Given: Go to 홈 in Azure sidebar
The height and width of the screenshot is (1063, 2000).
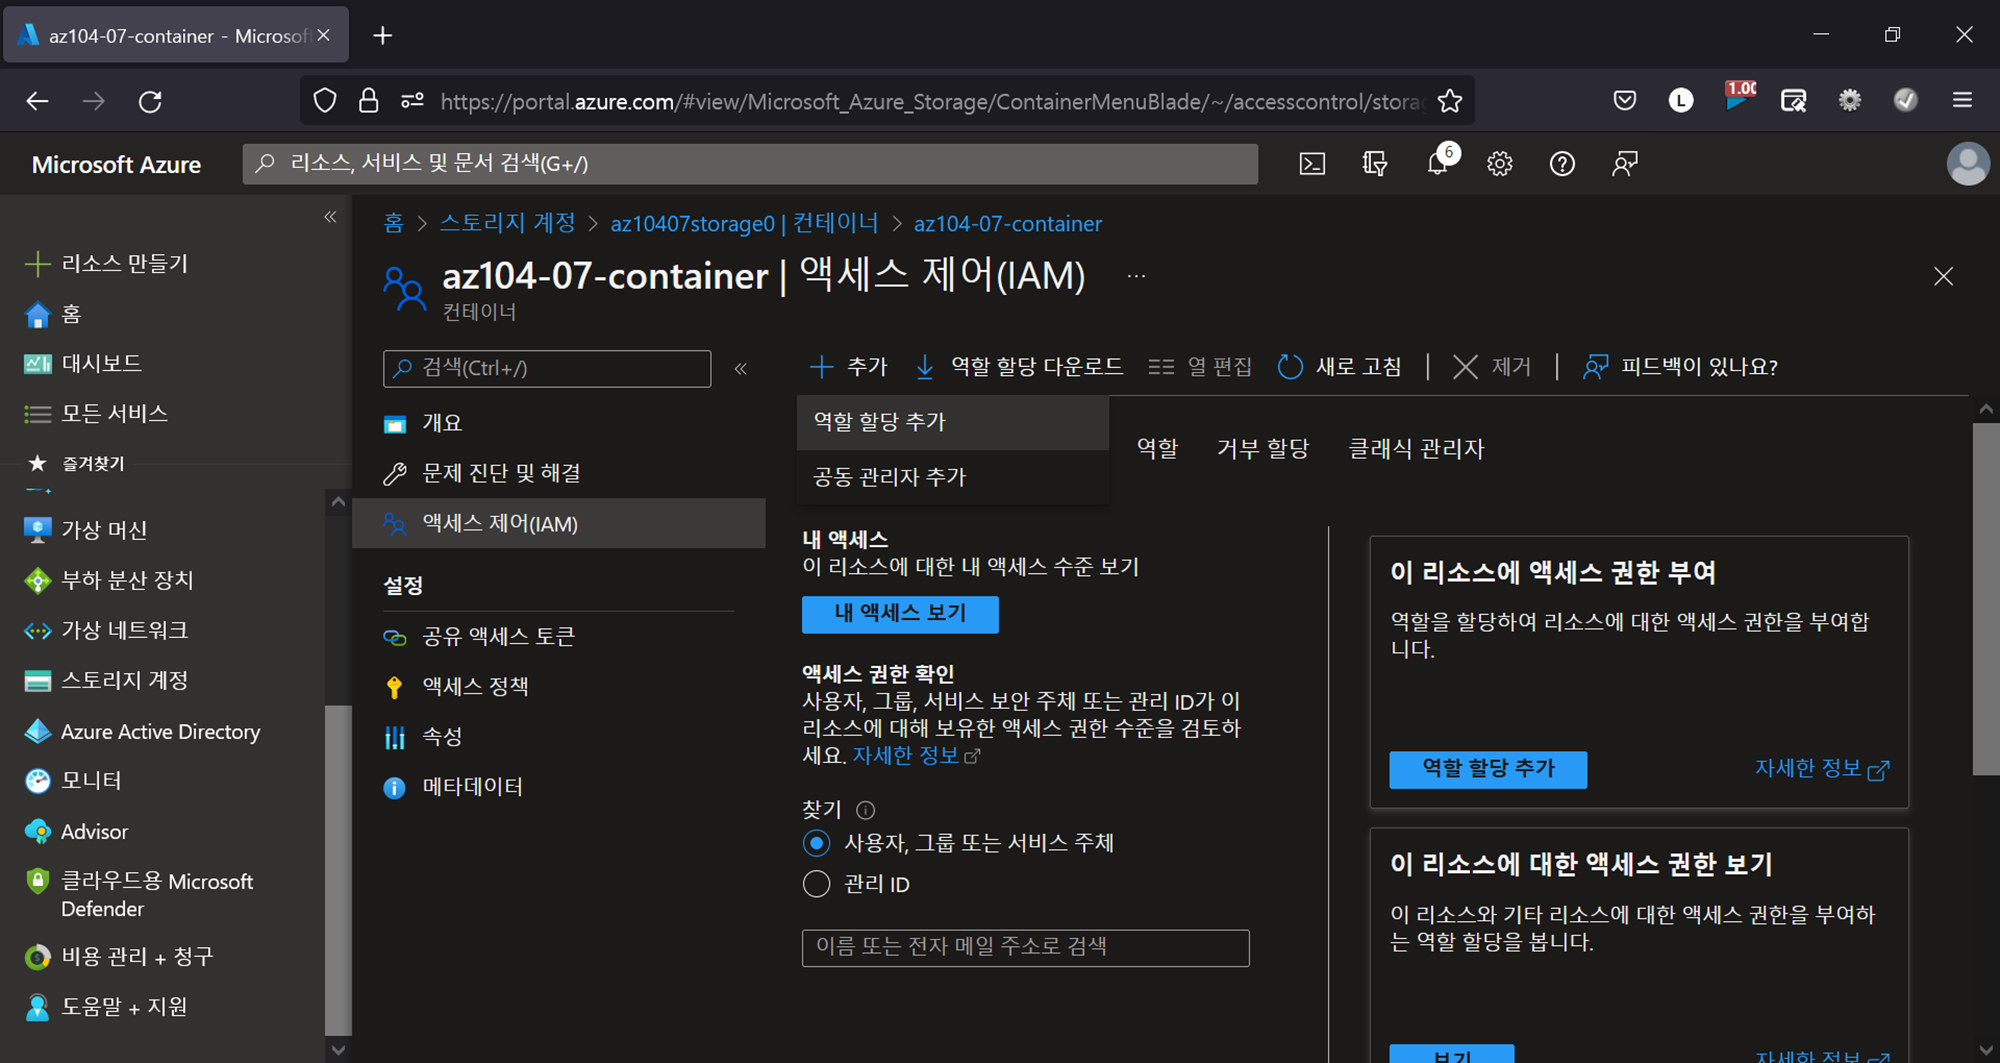Looking at the screenshot, I should tap(52, 314).
